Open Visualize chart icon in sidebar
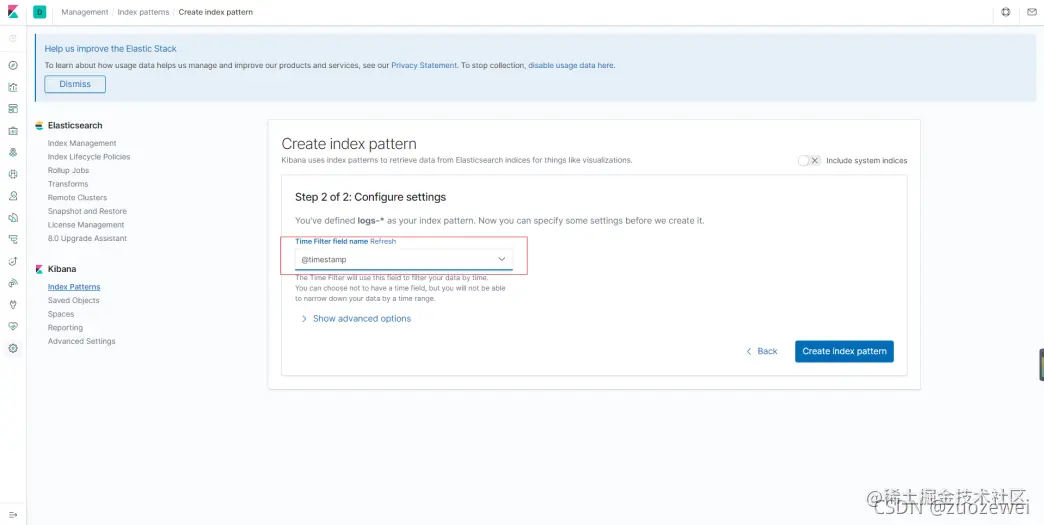The width and height of the screenshot is (1044, 525). pyautogui.click(x=13, y=87)
